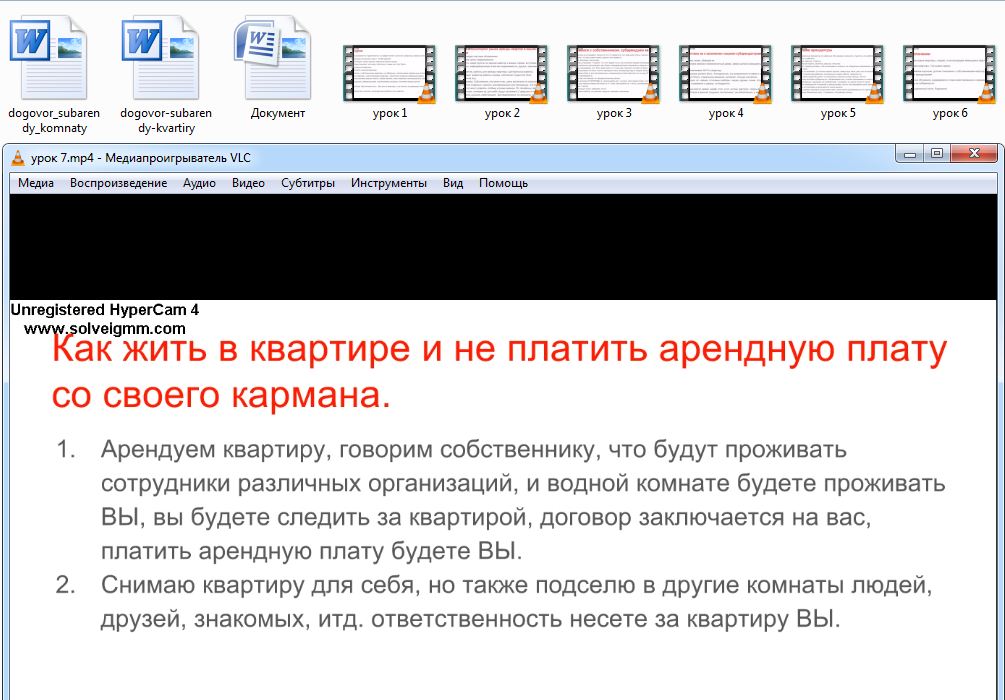Select the урок 1 video thumbnail
Screen dimensions: 1005x700
(x=390, y=74)
